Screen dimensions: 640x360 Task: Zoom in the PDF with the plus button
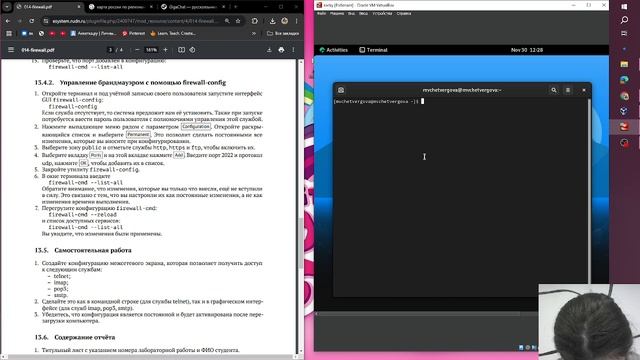click(x=165, y=50)
